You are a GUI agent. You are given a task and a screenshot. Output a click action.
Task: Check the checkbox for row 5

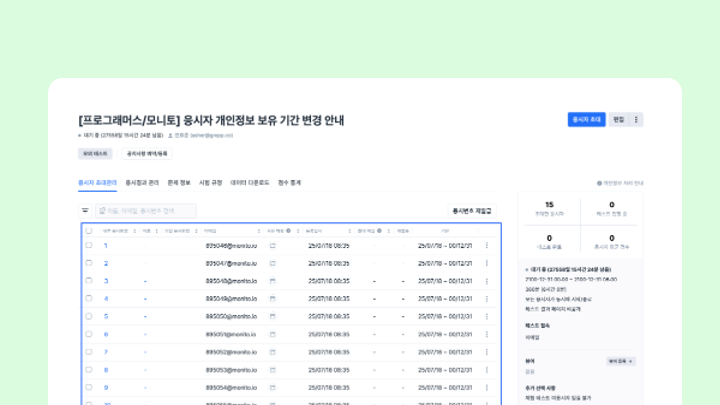(x=89, y=316)
